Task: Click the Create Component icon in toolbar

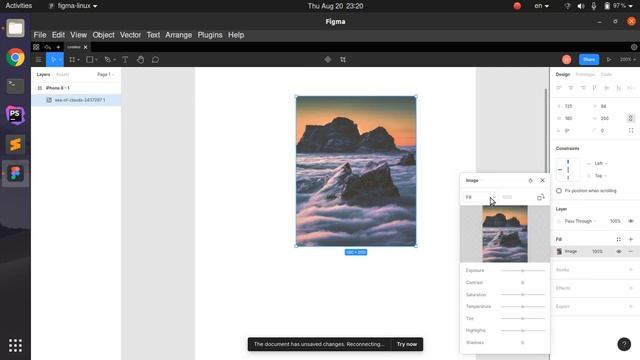Action: click(x=328, y=60)
